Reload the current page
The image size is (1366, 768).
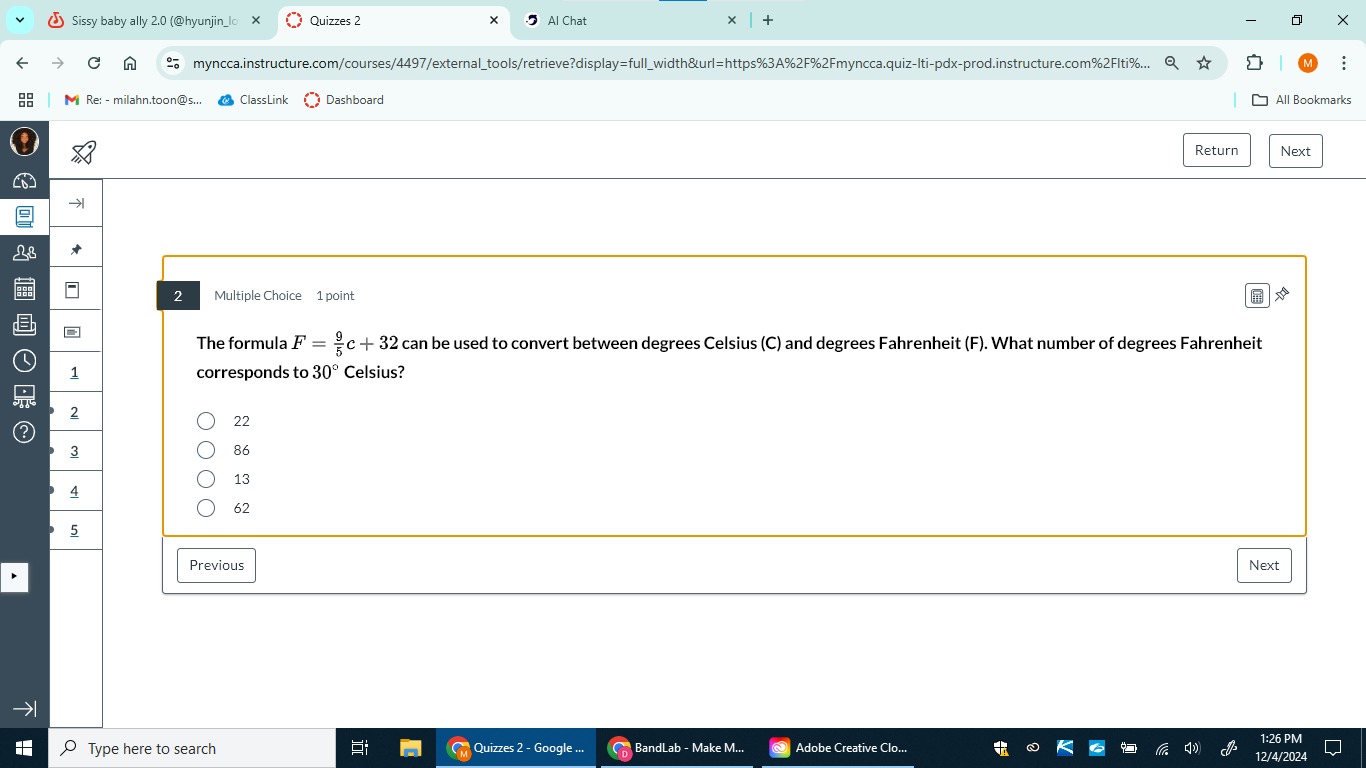[x=94, y=63]
